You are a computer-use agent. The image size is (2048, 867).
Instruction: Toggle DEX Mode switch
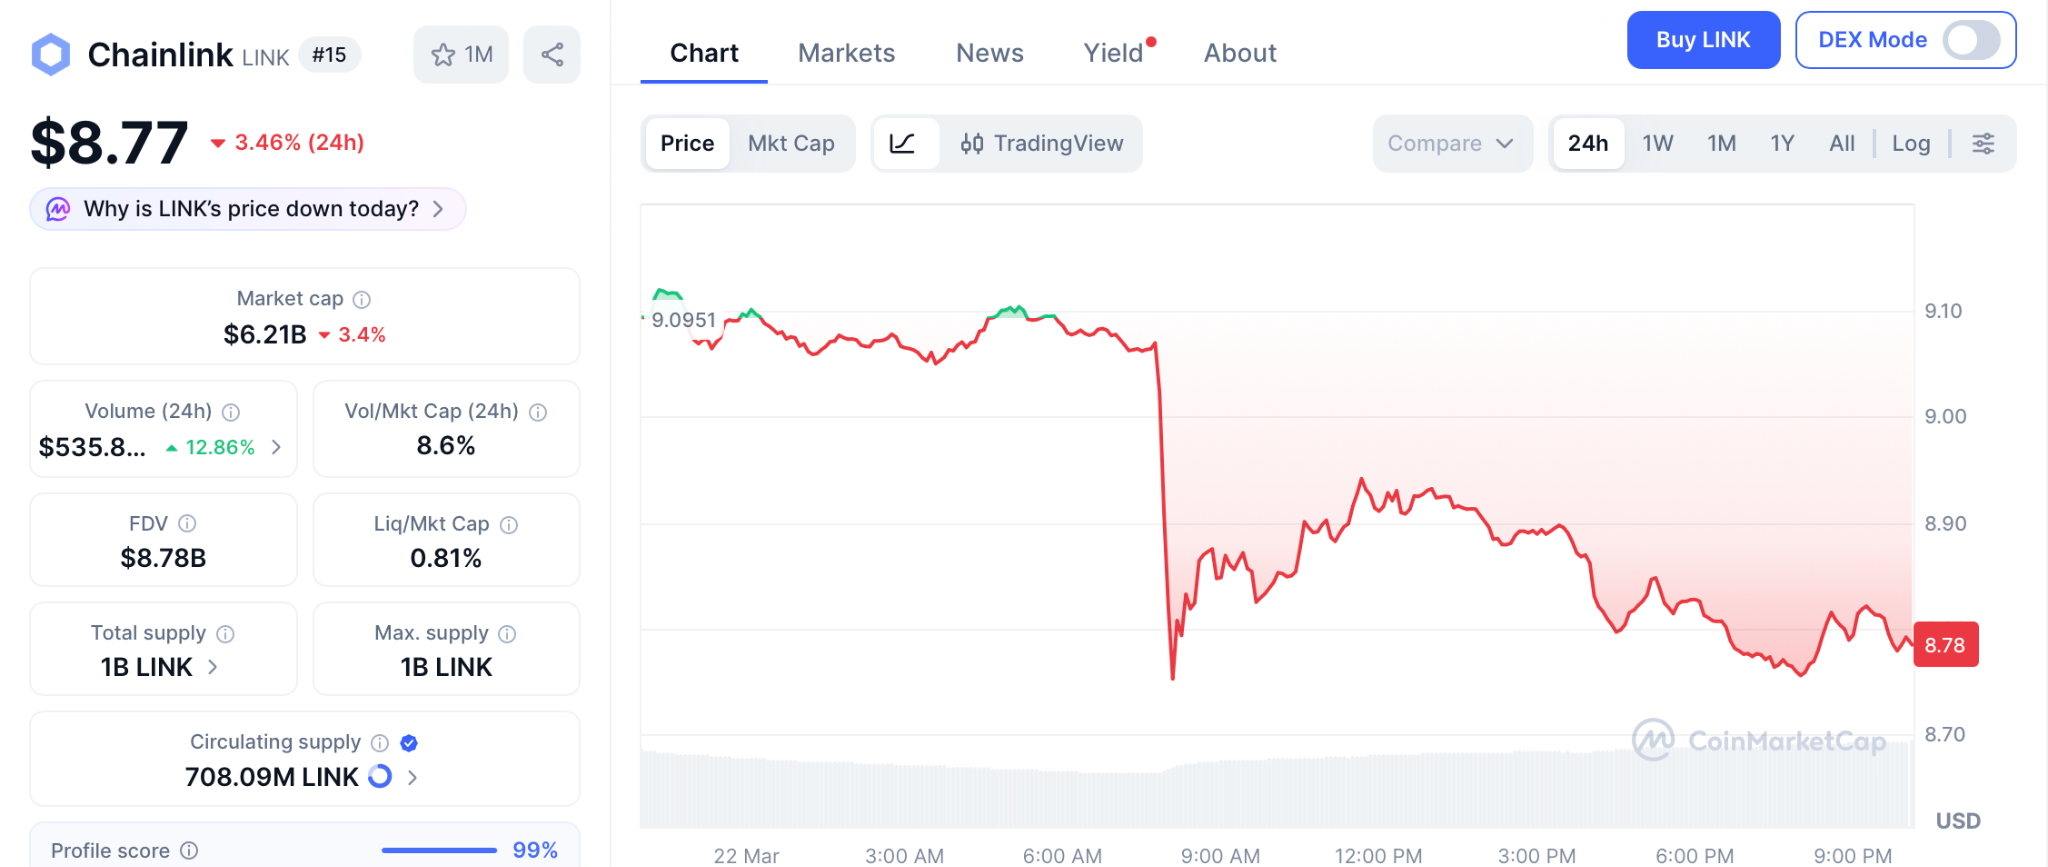tap(1970, 40)
